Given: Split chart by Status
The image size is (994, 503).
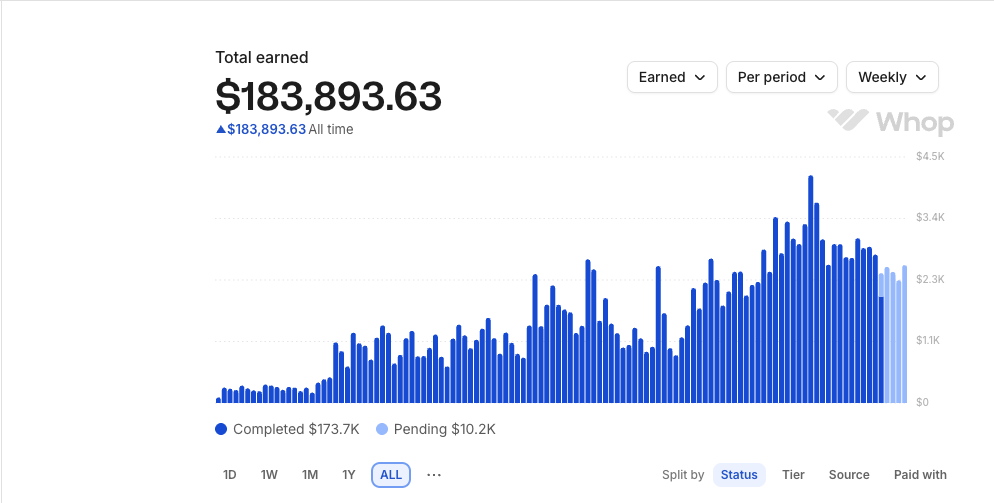Looking at the screenshot, I should coord(739,474).
